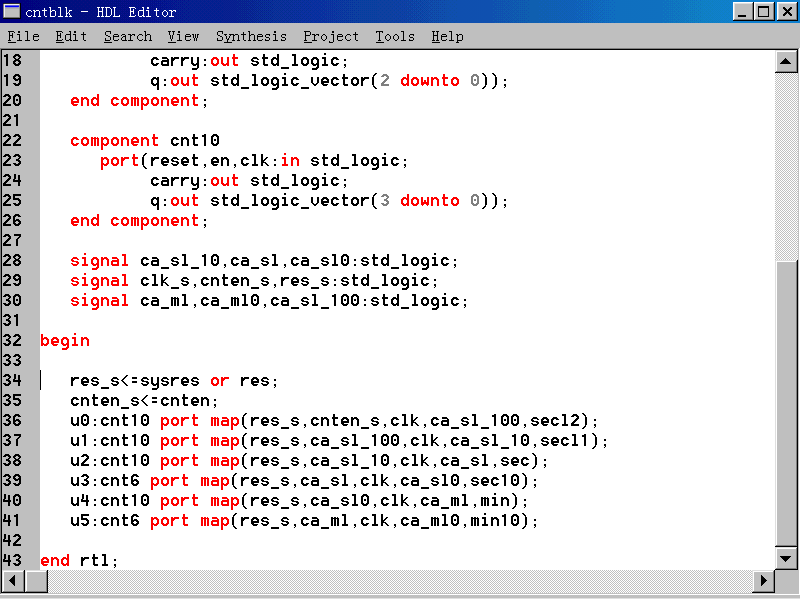Open the Edit menu
The height and width of the screenshot is (600, 800).
71,37
